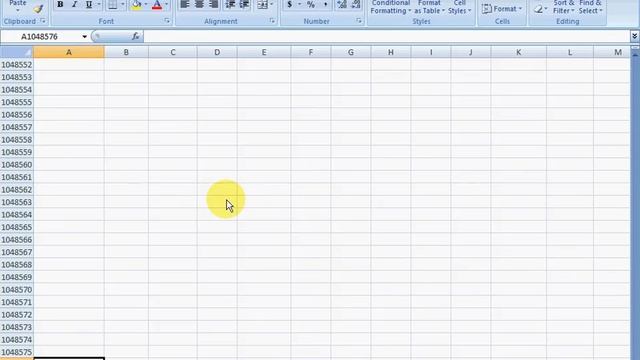This screenshot has height=360, width=640.
Task: Select row 1048552 header
Action: (x=17, y=64)
